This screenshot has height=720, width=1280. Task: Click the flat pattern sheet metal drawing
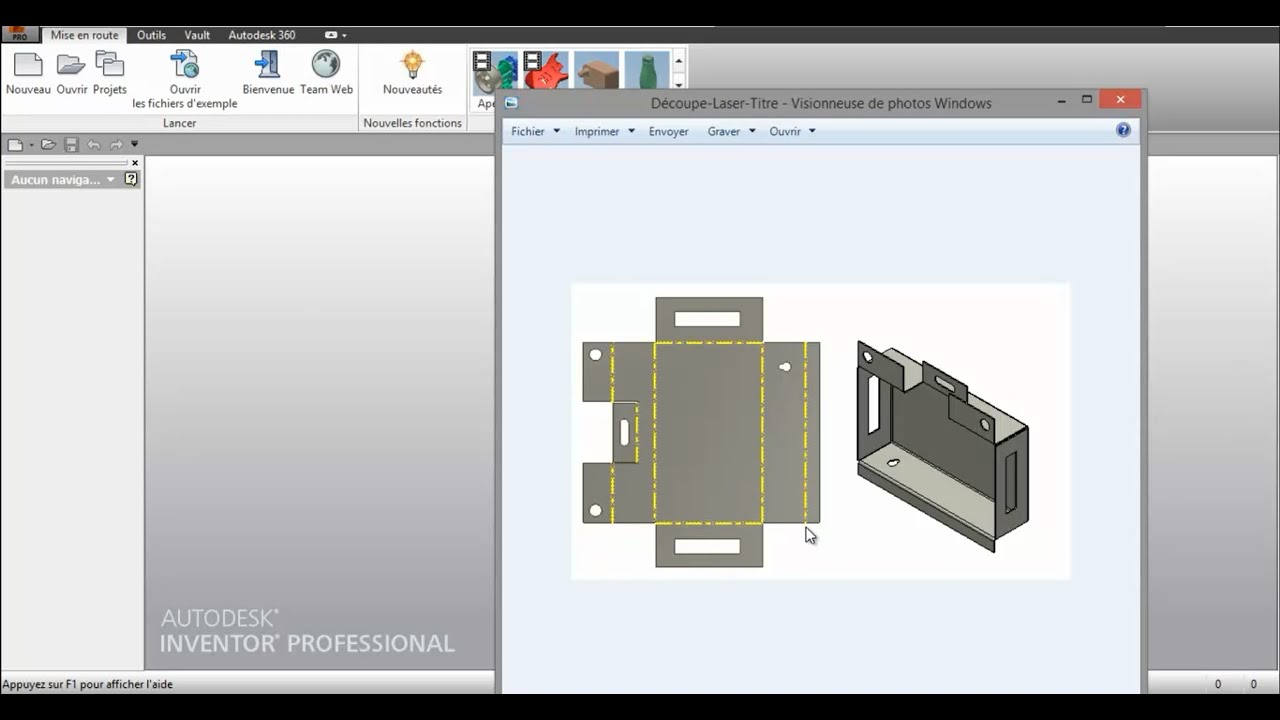point(701,432)
